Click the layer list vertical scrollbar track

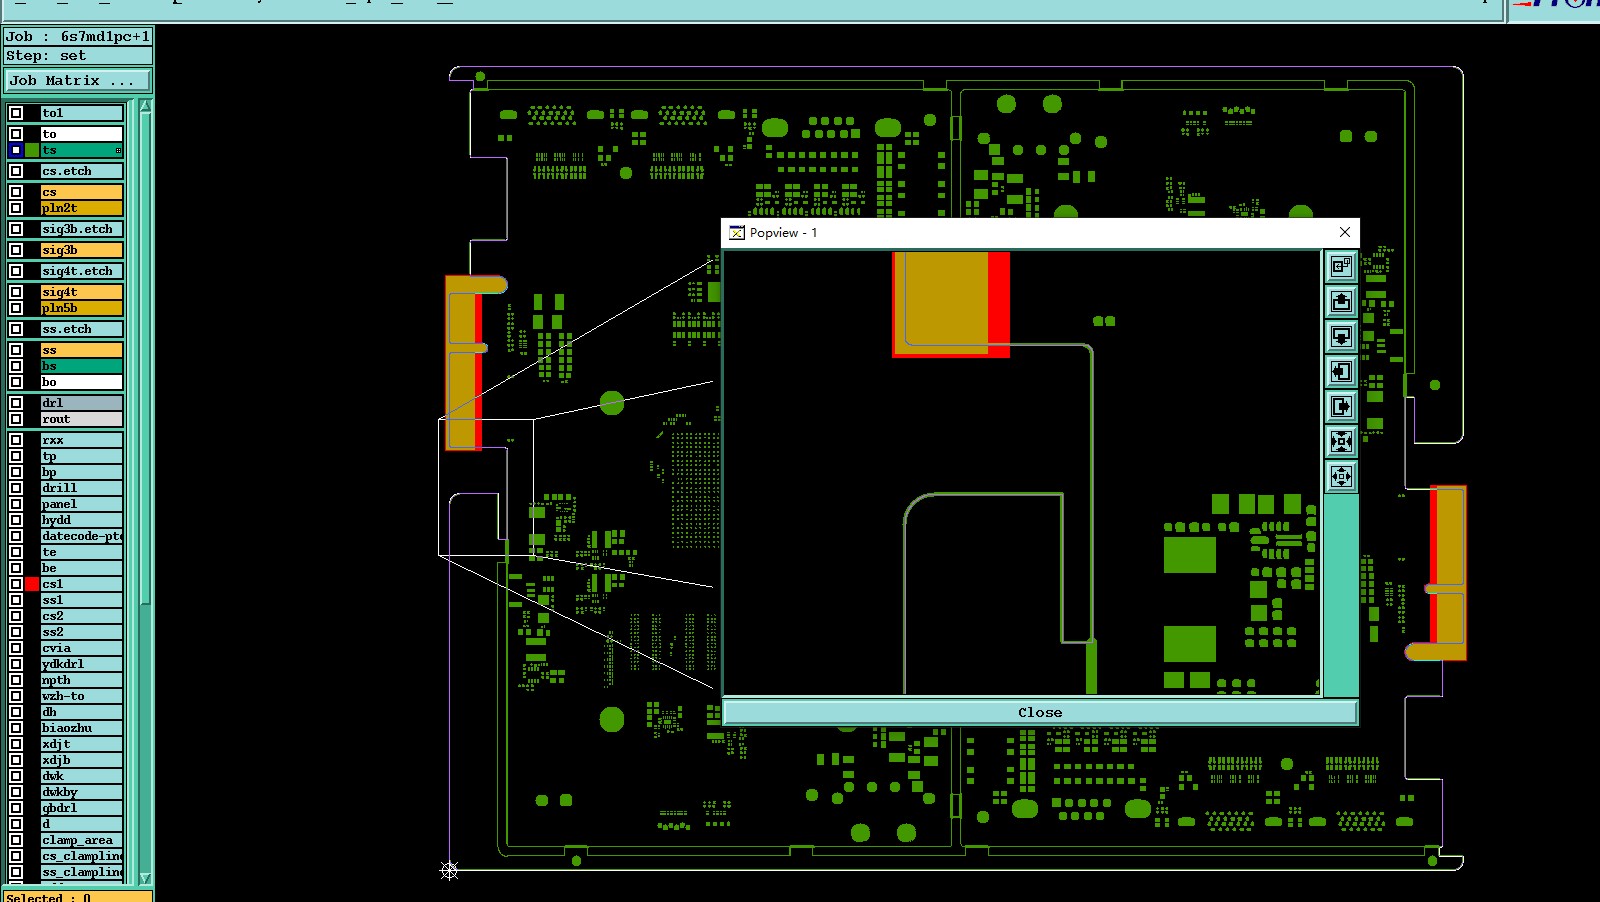(145, 740)
